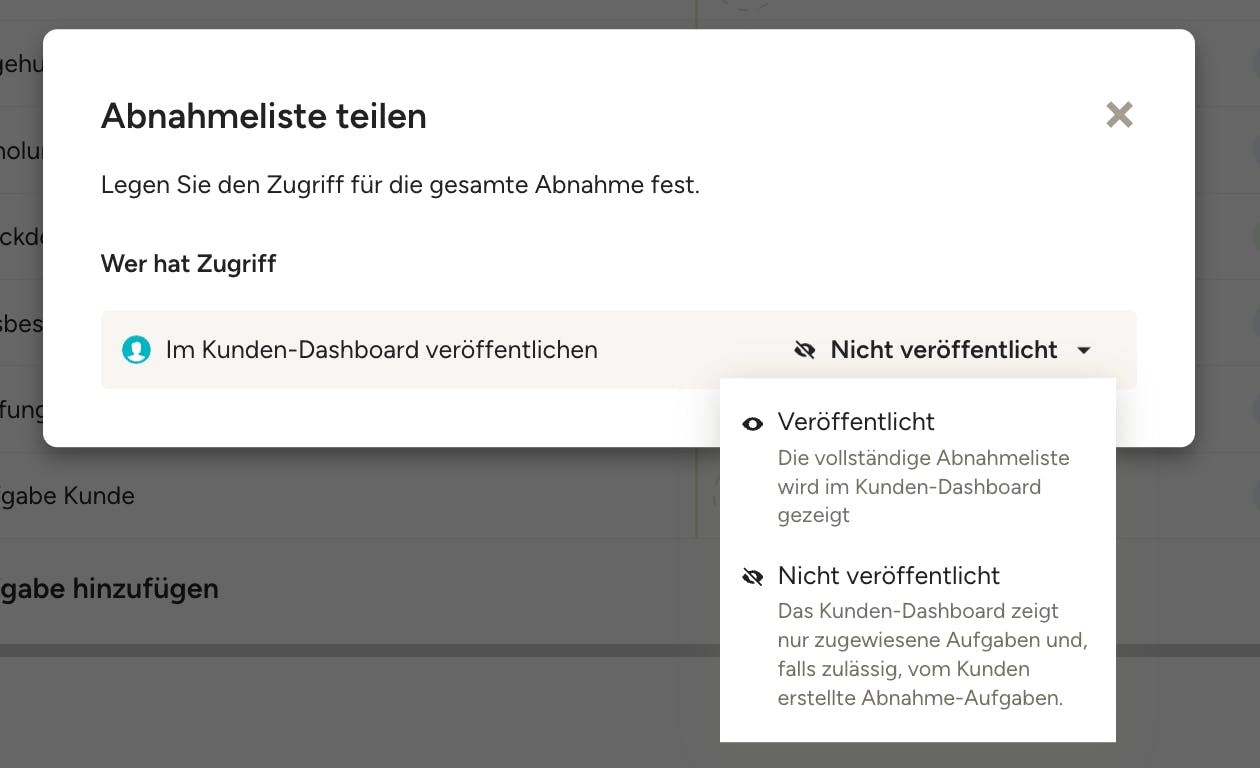Click the Abnahmeliste teilen dialog title
The height and width of the screenshot is (768, 1260).
tap(264, 116)
